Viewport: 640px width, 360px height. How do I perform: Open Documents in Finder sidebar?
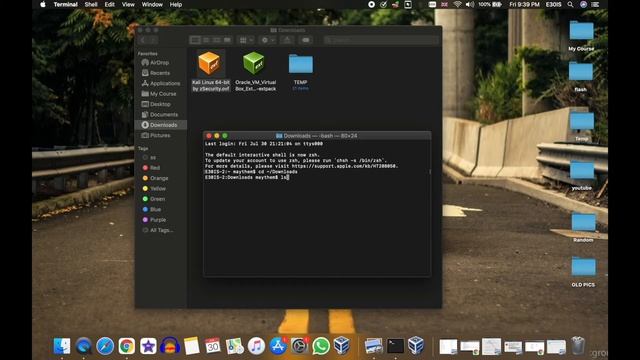tap(160, 115)
